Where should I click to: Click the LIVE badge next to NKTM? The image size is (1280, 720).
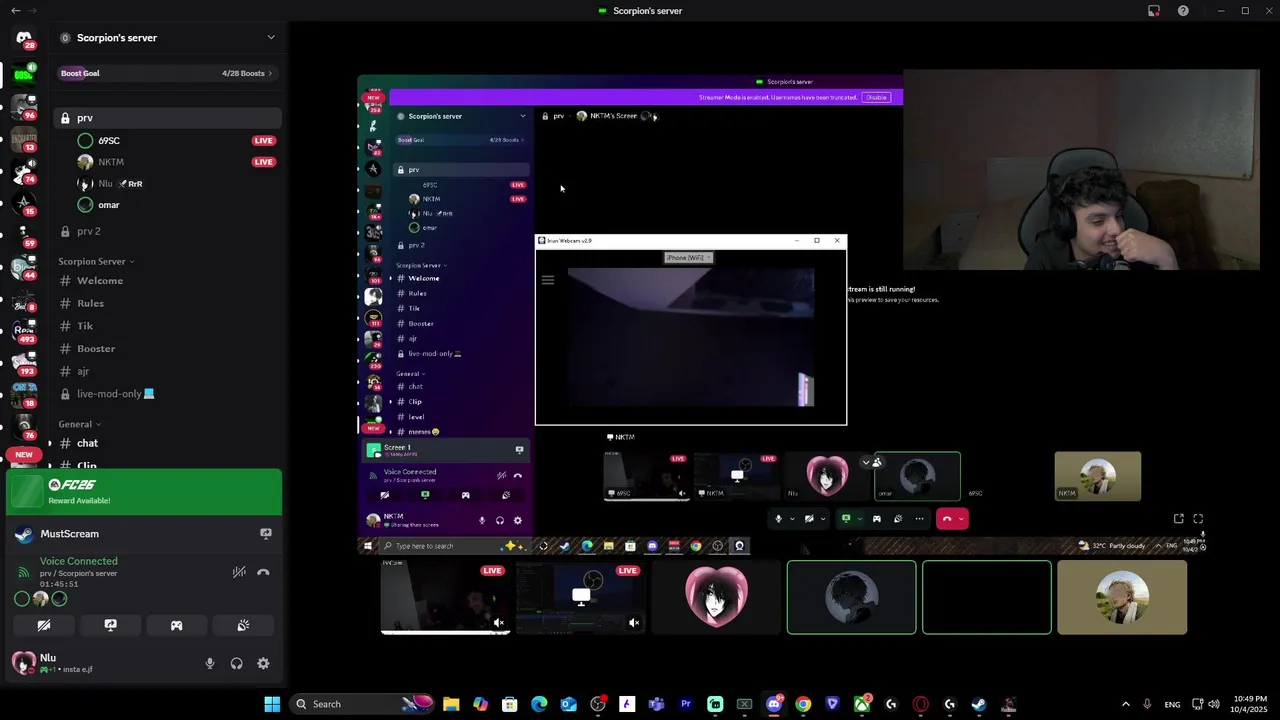263,162
